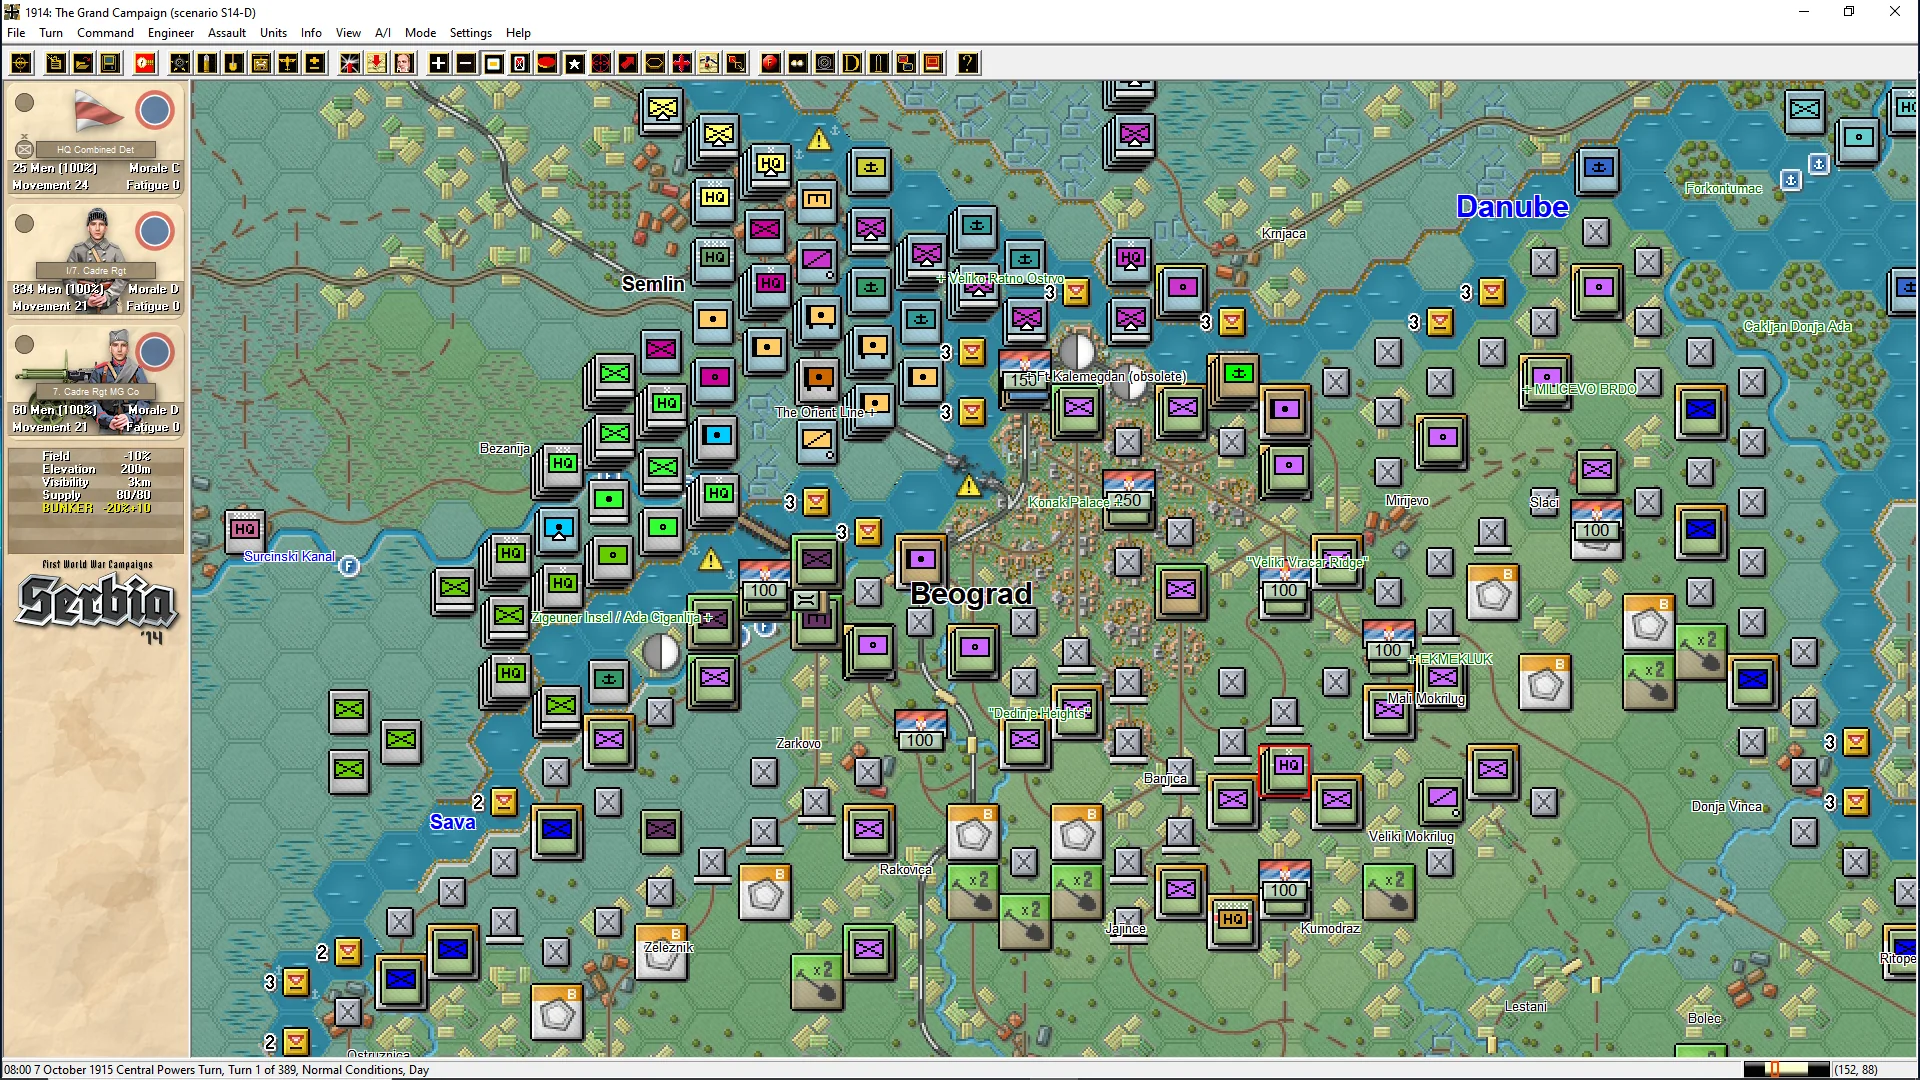Click the red diagonal arrow icon
1920x1080 pixels.
628,64
